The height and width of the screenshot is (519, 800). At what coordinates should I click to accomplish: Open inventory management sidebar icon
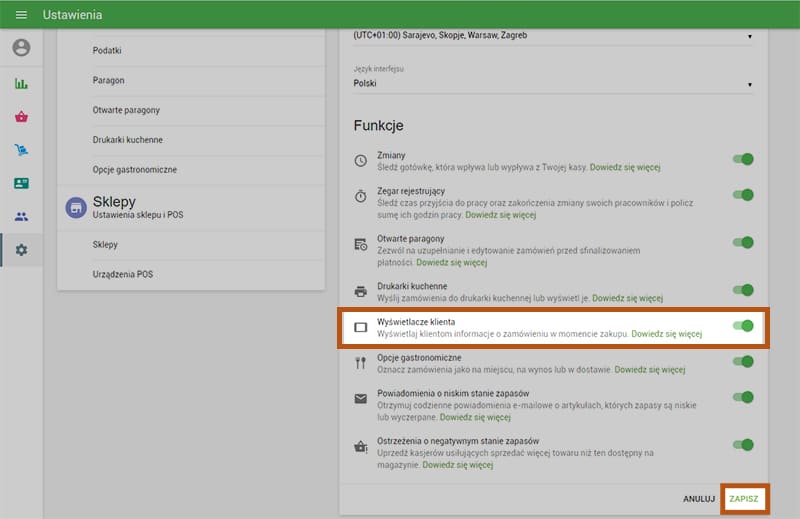(21, 150)
